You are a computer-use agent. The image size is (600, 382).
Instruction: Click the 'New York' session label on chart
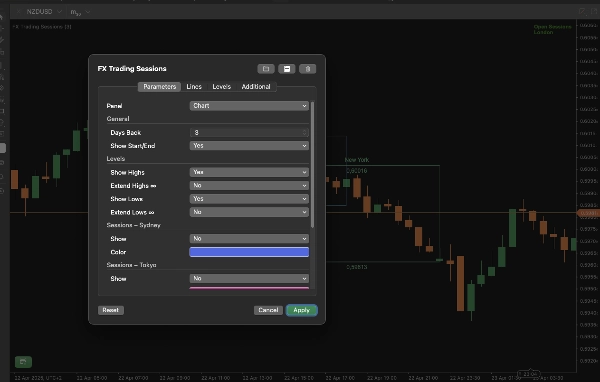357,160
